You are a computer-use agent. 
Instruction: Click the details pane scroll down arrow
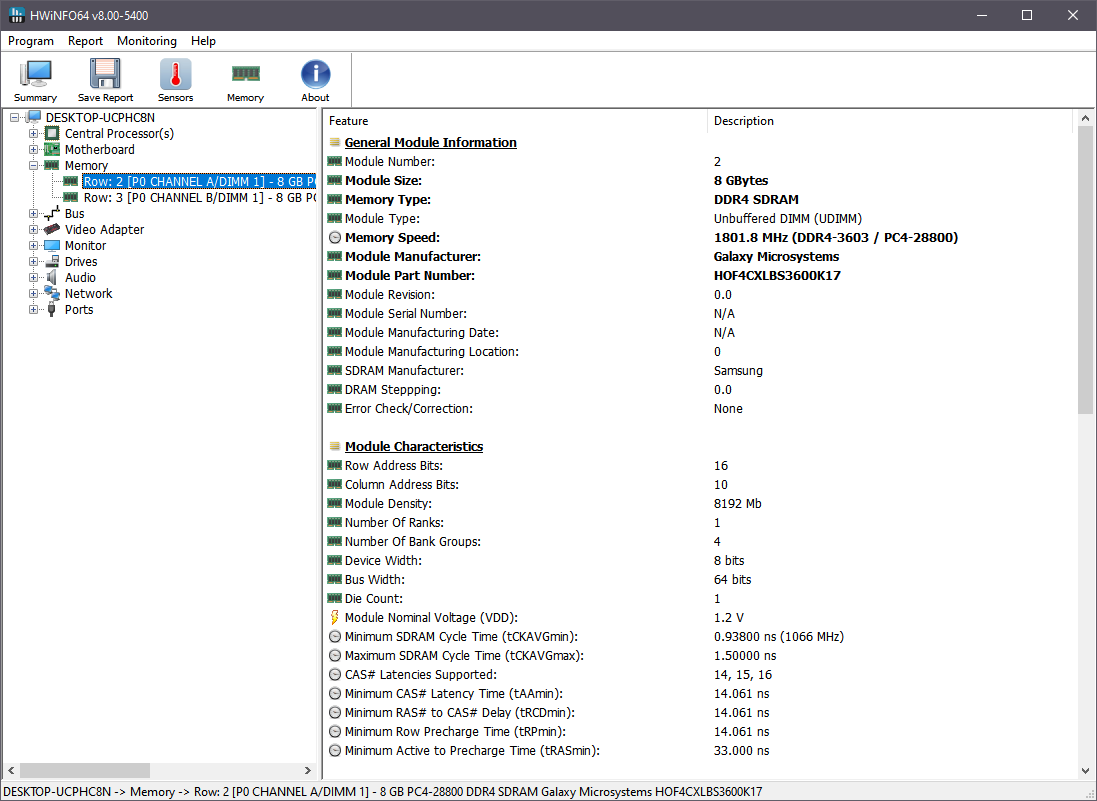point(1085,771)
